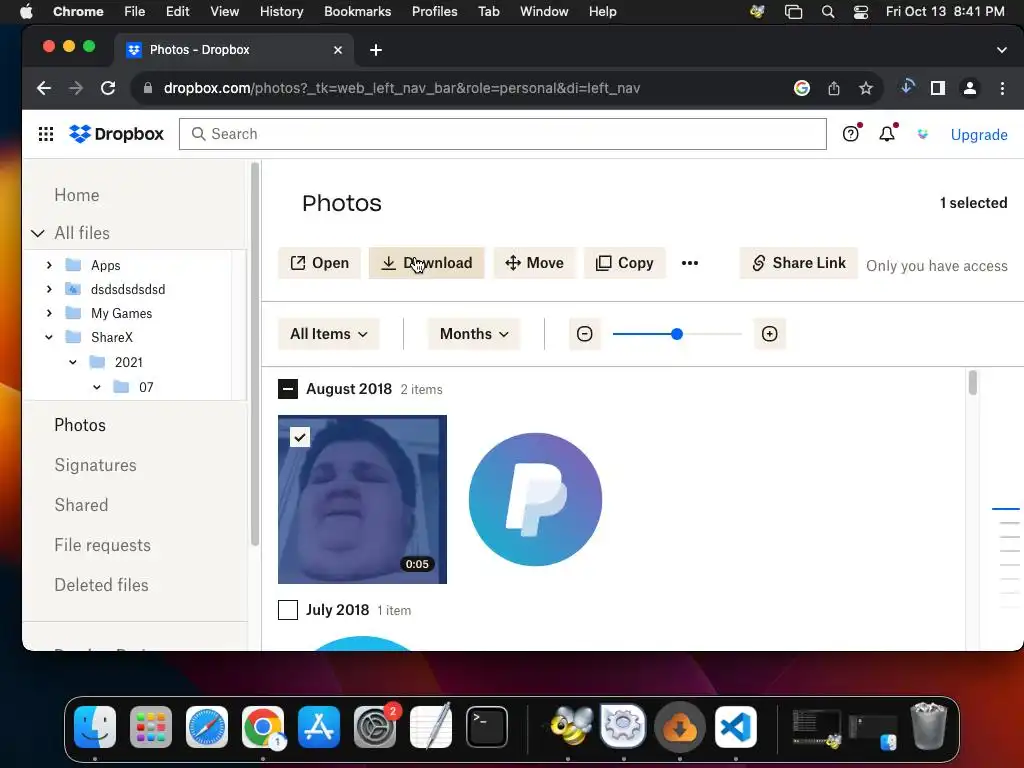
Task: Open Signatures in the sidebar
Action: (x=95, y=465)
